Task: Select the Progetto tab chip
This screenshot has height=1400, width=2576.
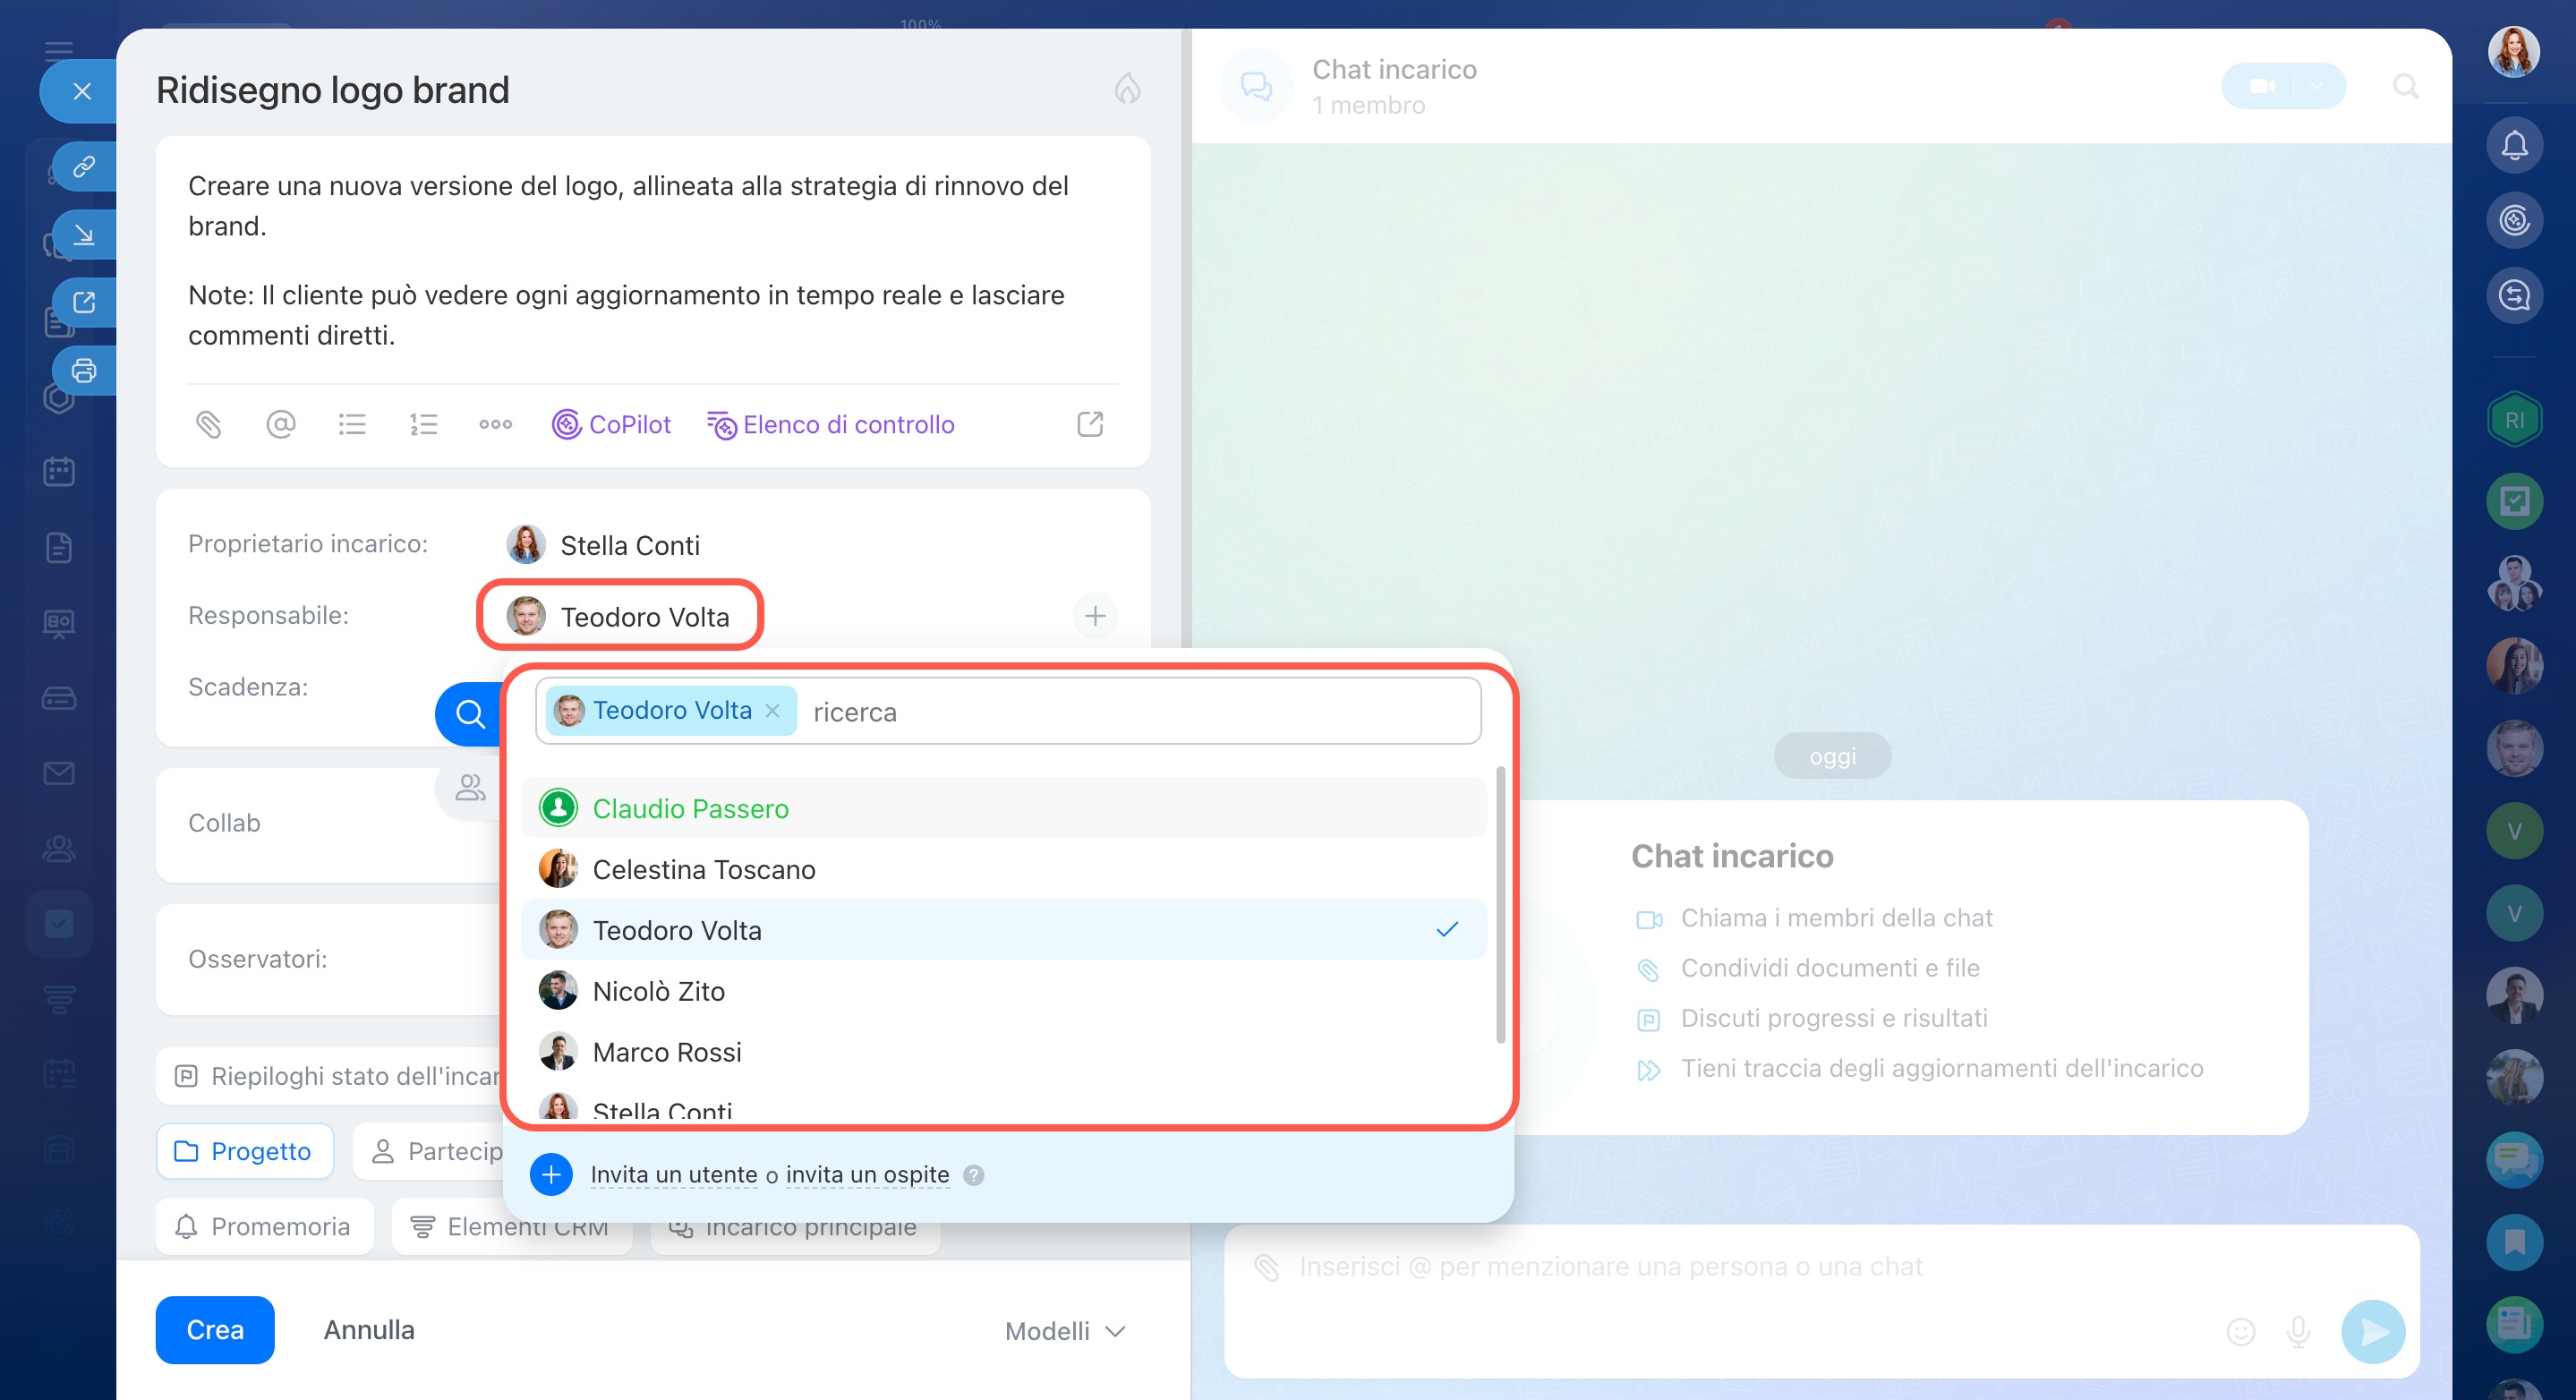Action: (x=244, y=1151)
